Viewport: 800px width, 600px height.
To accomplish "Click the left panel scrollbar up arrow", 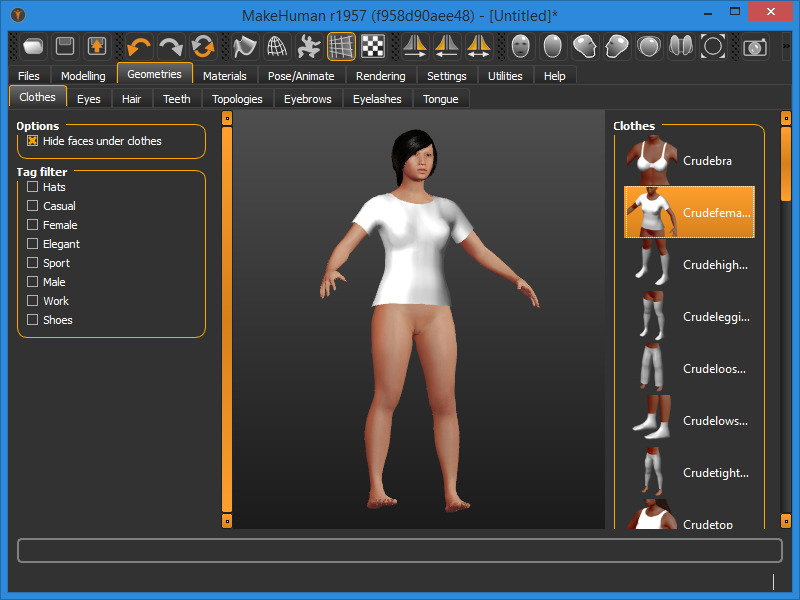I will click(227, 118).
